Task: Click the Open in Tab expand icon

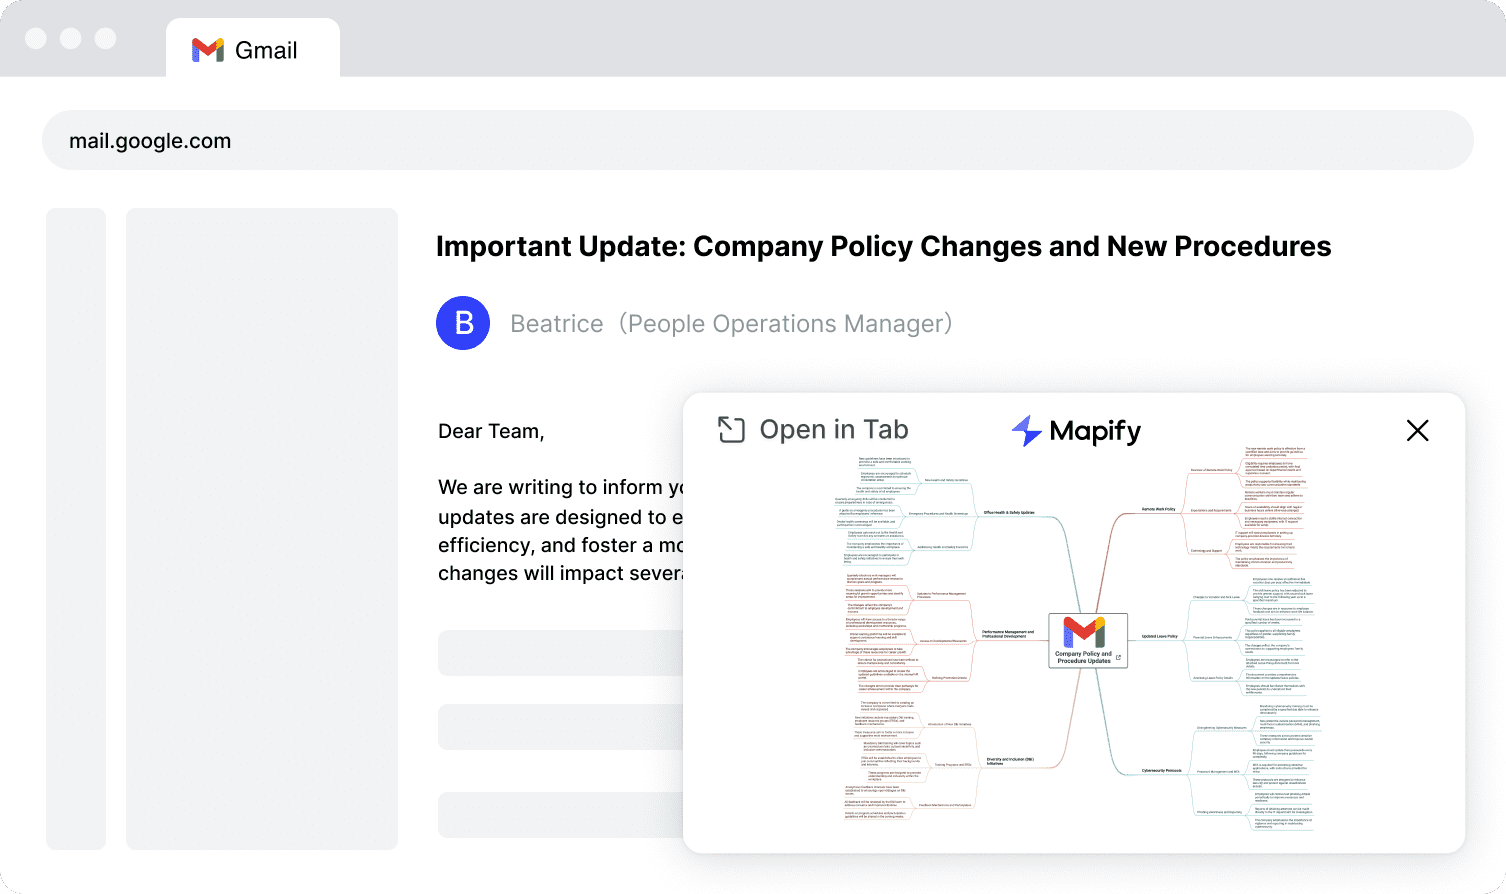Action: coord(731,430)
